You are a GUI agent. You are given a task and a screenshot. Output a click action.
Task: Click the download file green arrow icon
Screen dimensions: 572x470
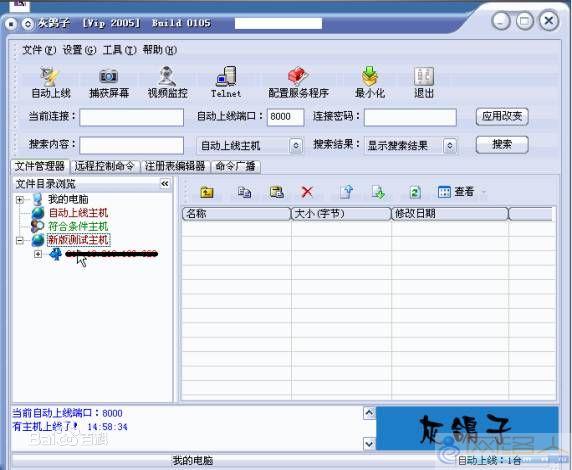(378, 192)
